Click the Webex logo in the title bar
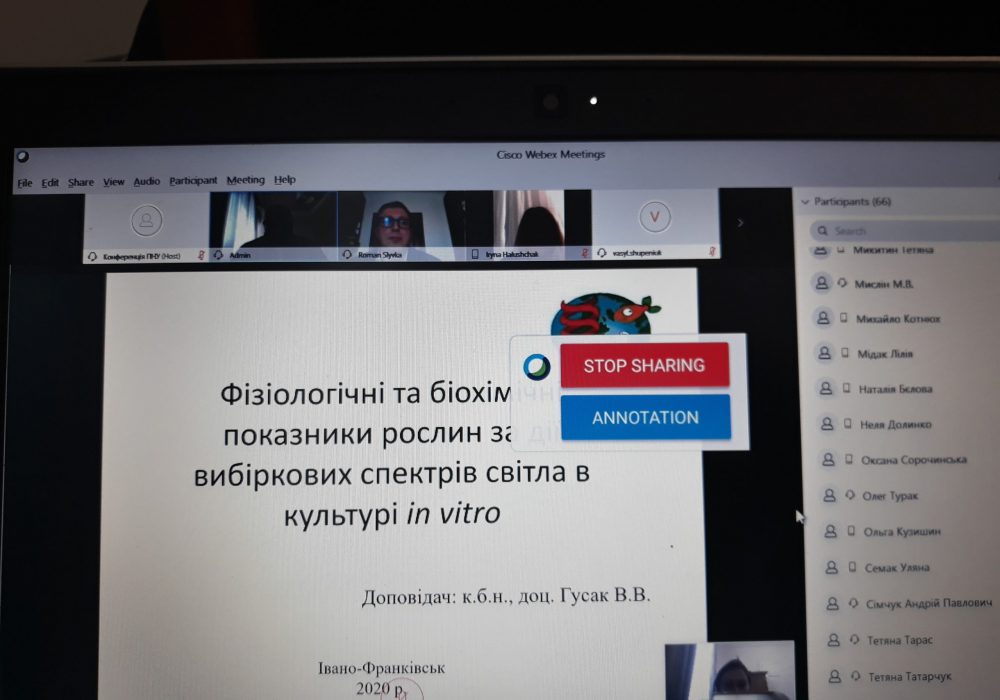 [x=22, y=156]
